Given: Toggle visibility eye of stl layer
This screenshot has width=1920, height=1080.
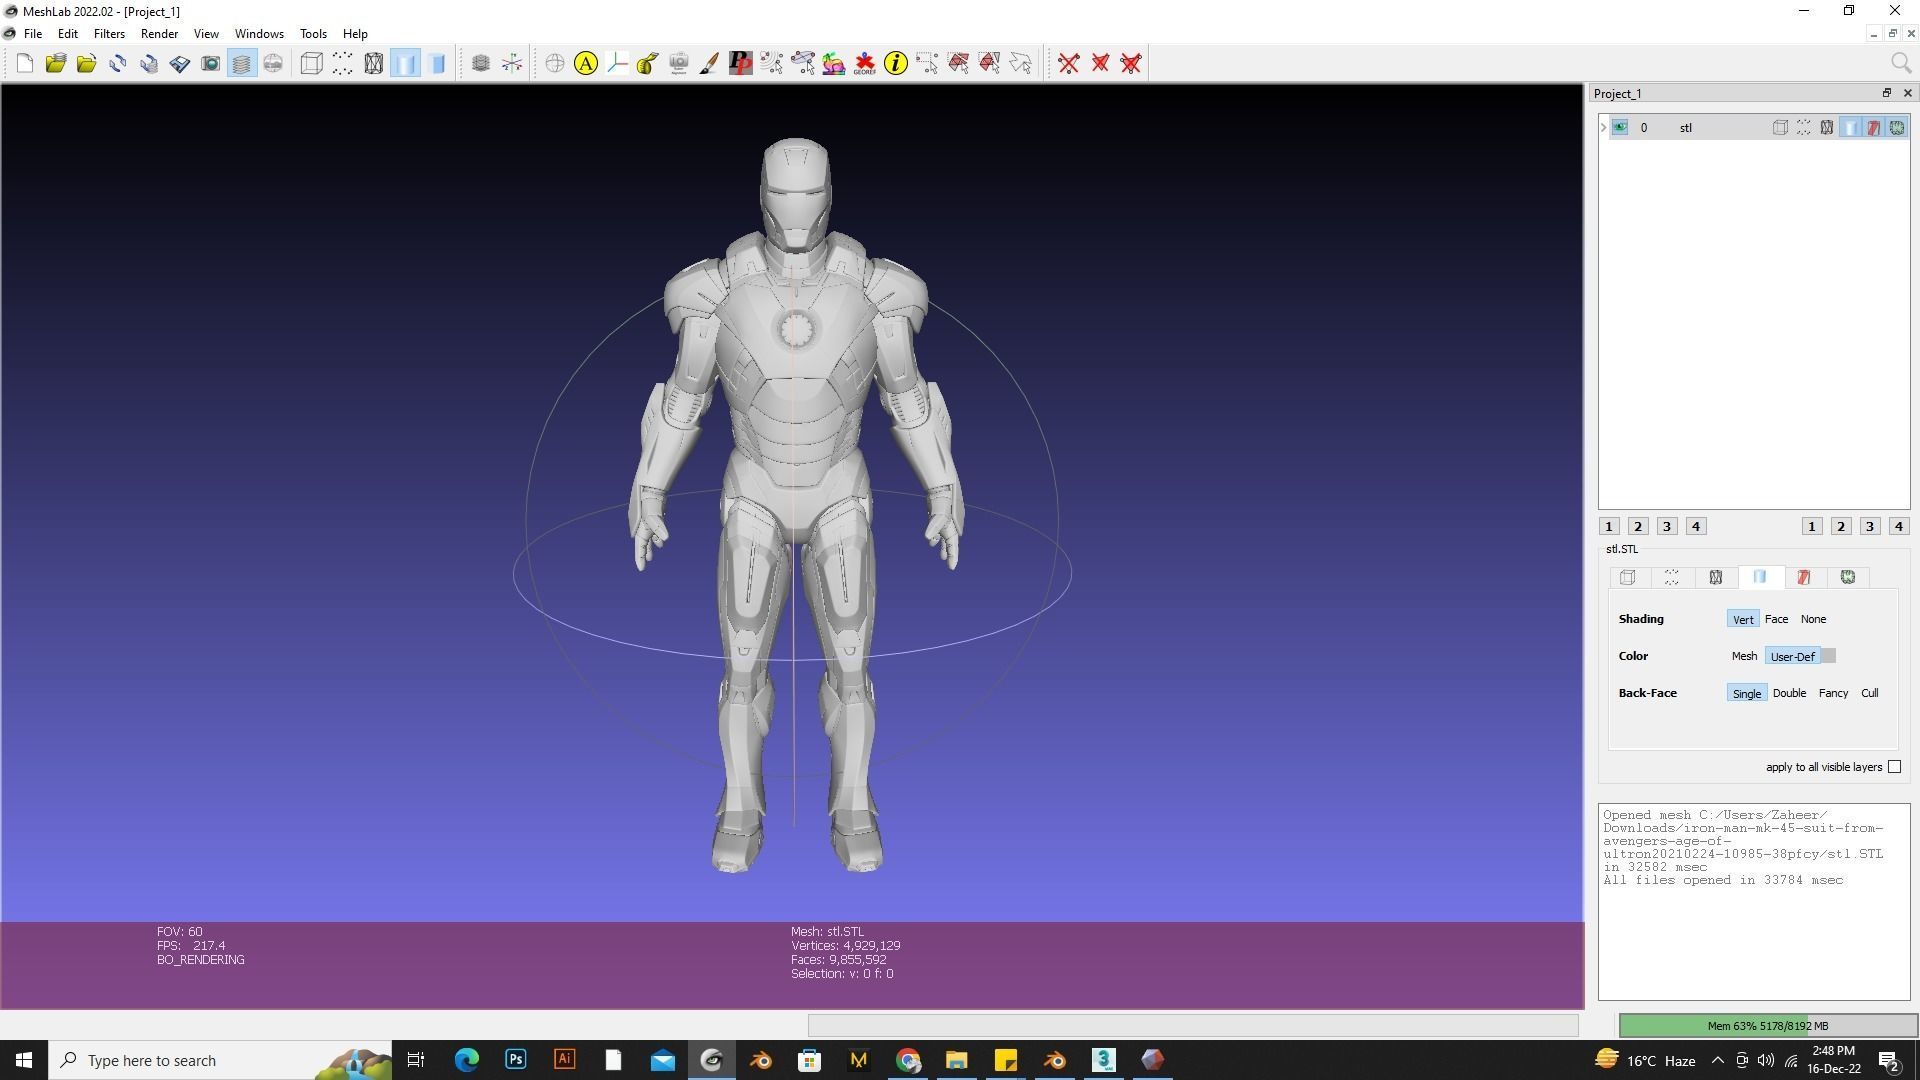Looking at the screenshot, I should pyautogui.click(x=1620, y=128).
